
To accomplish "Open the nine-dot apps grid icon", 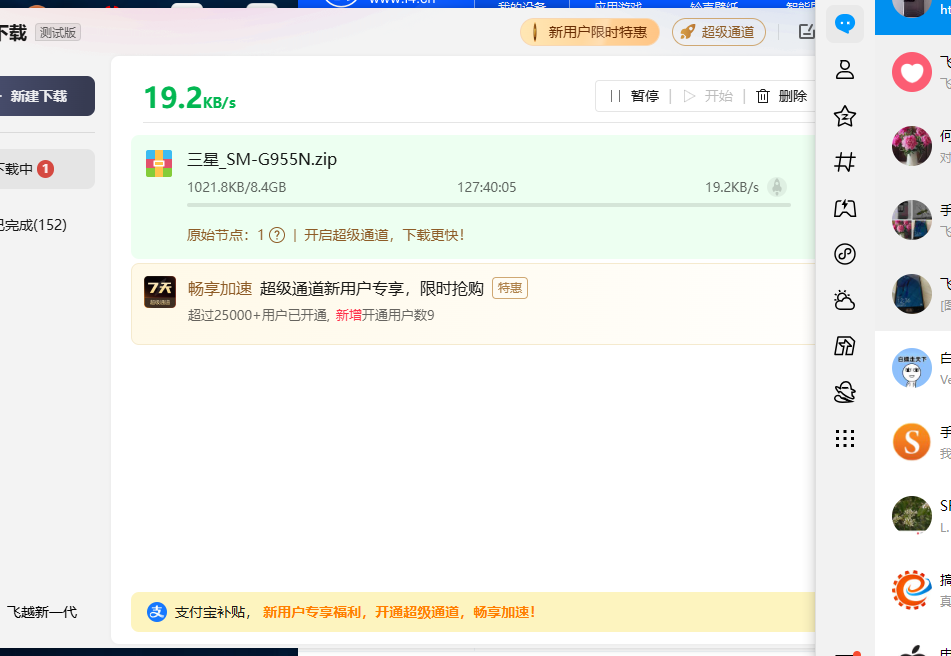I will point(845,438).
